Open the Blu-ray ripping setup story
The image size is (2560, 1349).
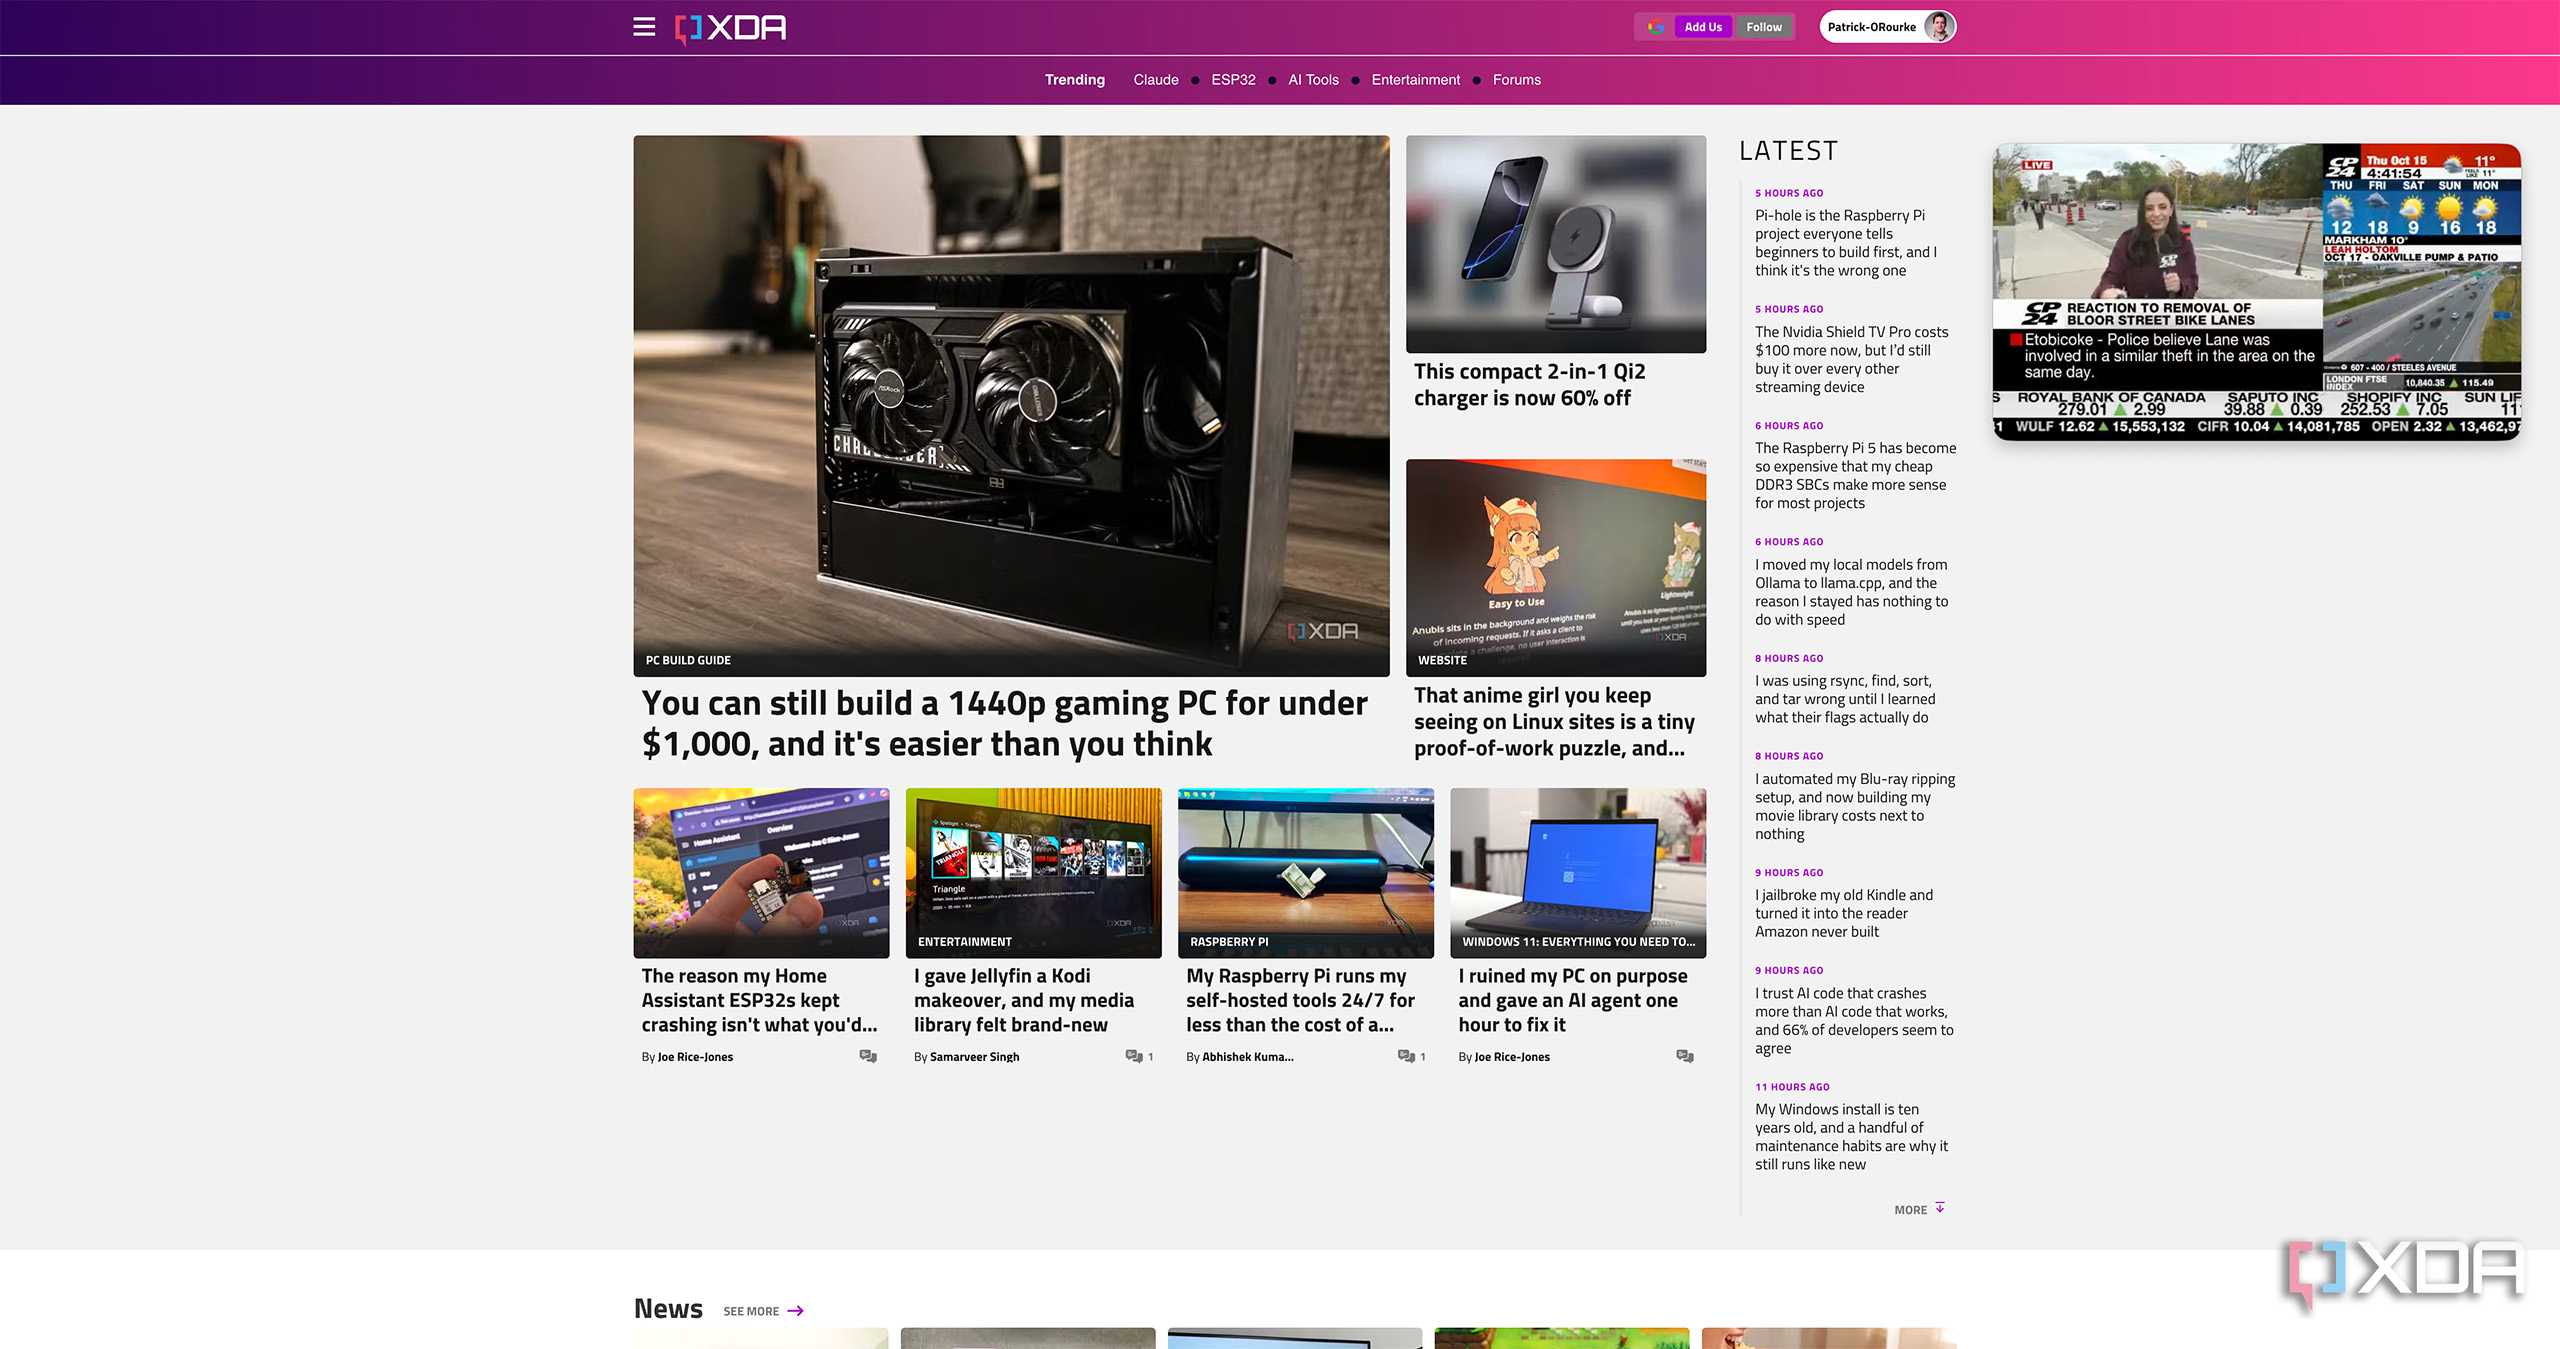point(1855,806)
